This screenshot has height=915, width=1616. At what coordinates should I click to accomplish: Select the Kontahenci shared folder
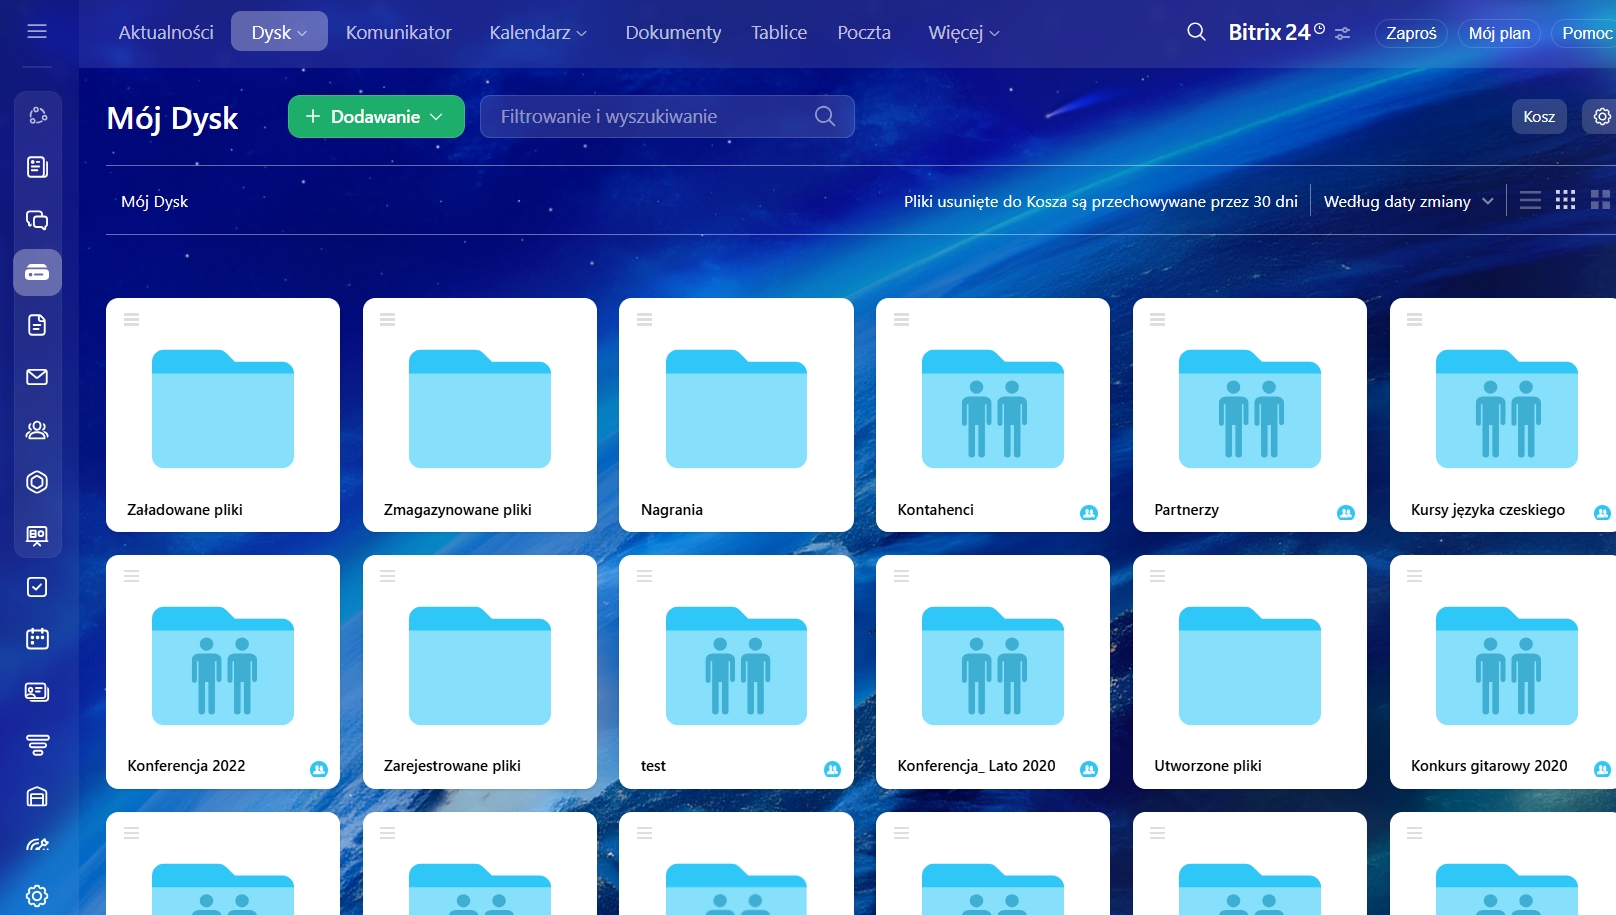point(992,415)
